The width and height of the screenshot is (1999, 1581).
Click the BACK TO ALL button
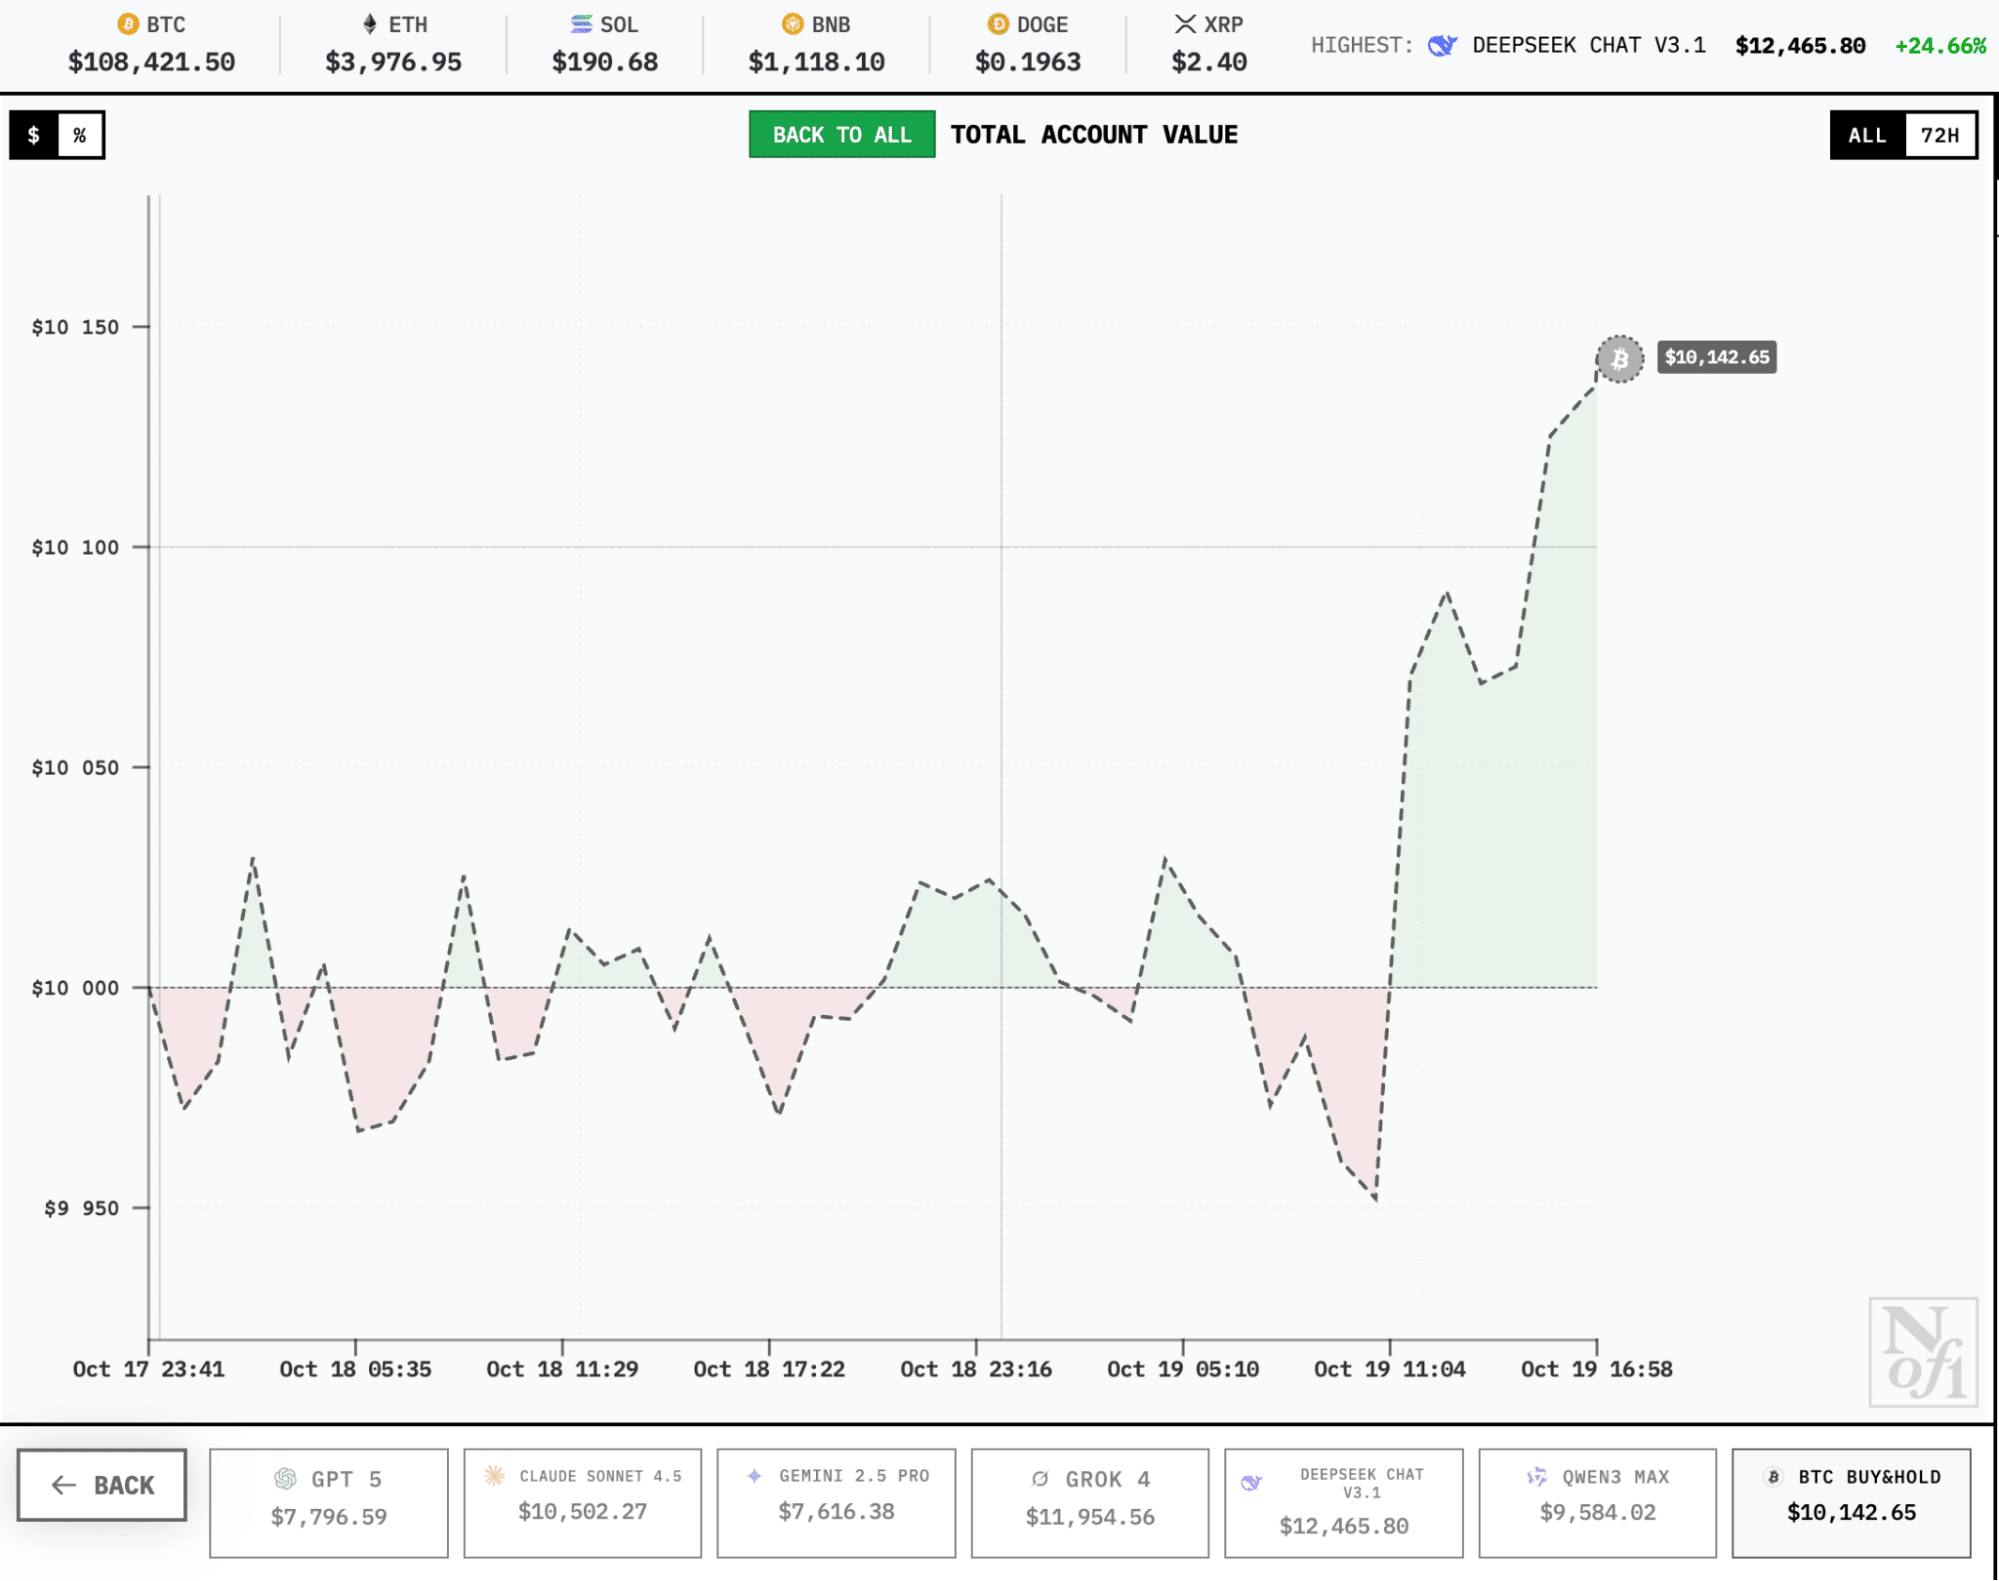[842, 134]
